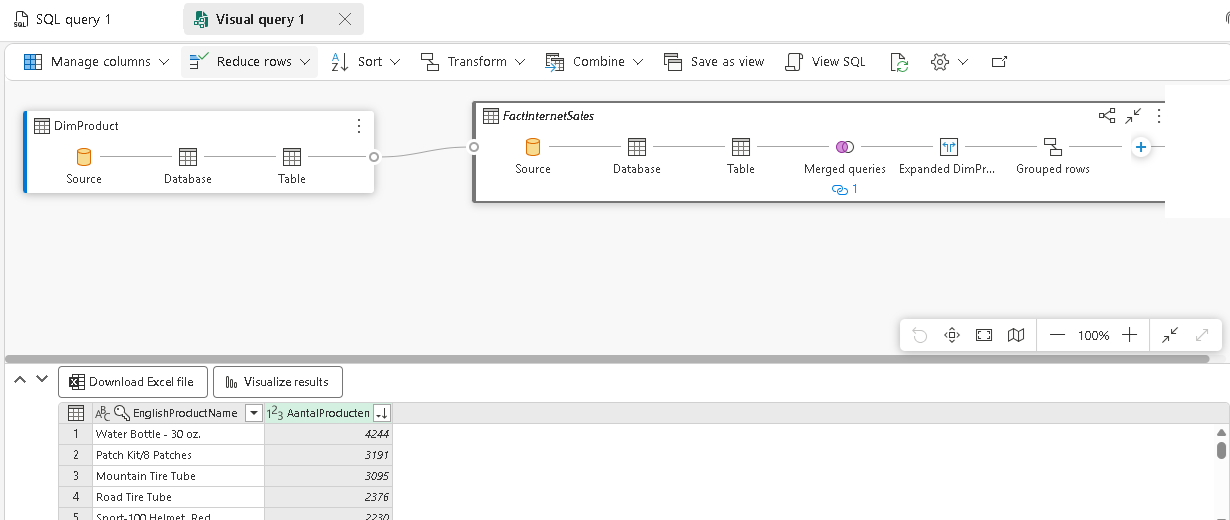Click Save as view button
Screen dimensions: 1230x520
point(714,61)
